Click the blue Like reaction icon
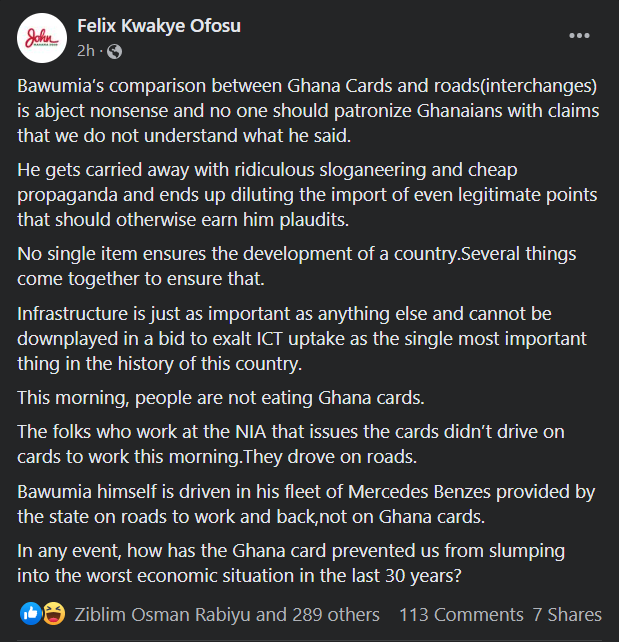 pyautogui.click(x=29, y=613)
